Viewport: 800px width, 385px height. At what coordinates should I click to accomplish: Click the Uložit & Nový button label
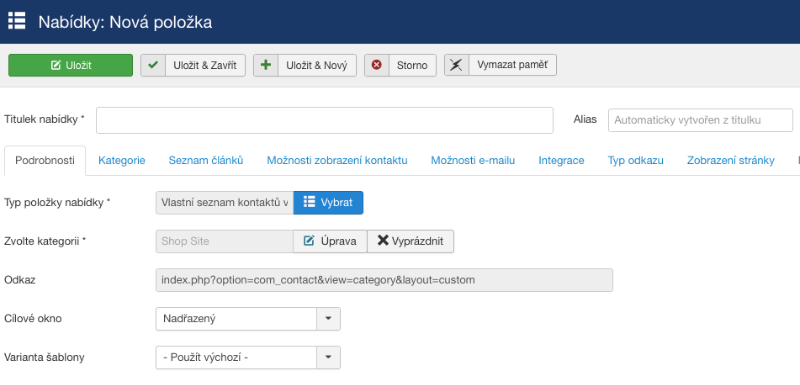[x=317, y=66]
